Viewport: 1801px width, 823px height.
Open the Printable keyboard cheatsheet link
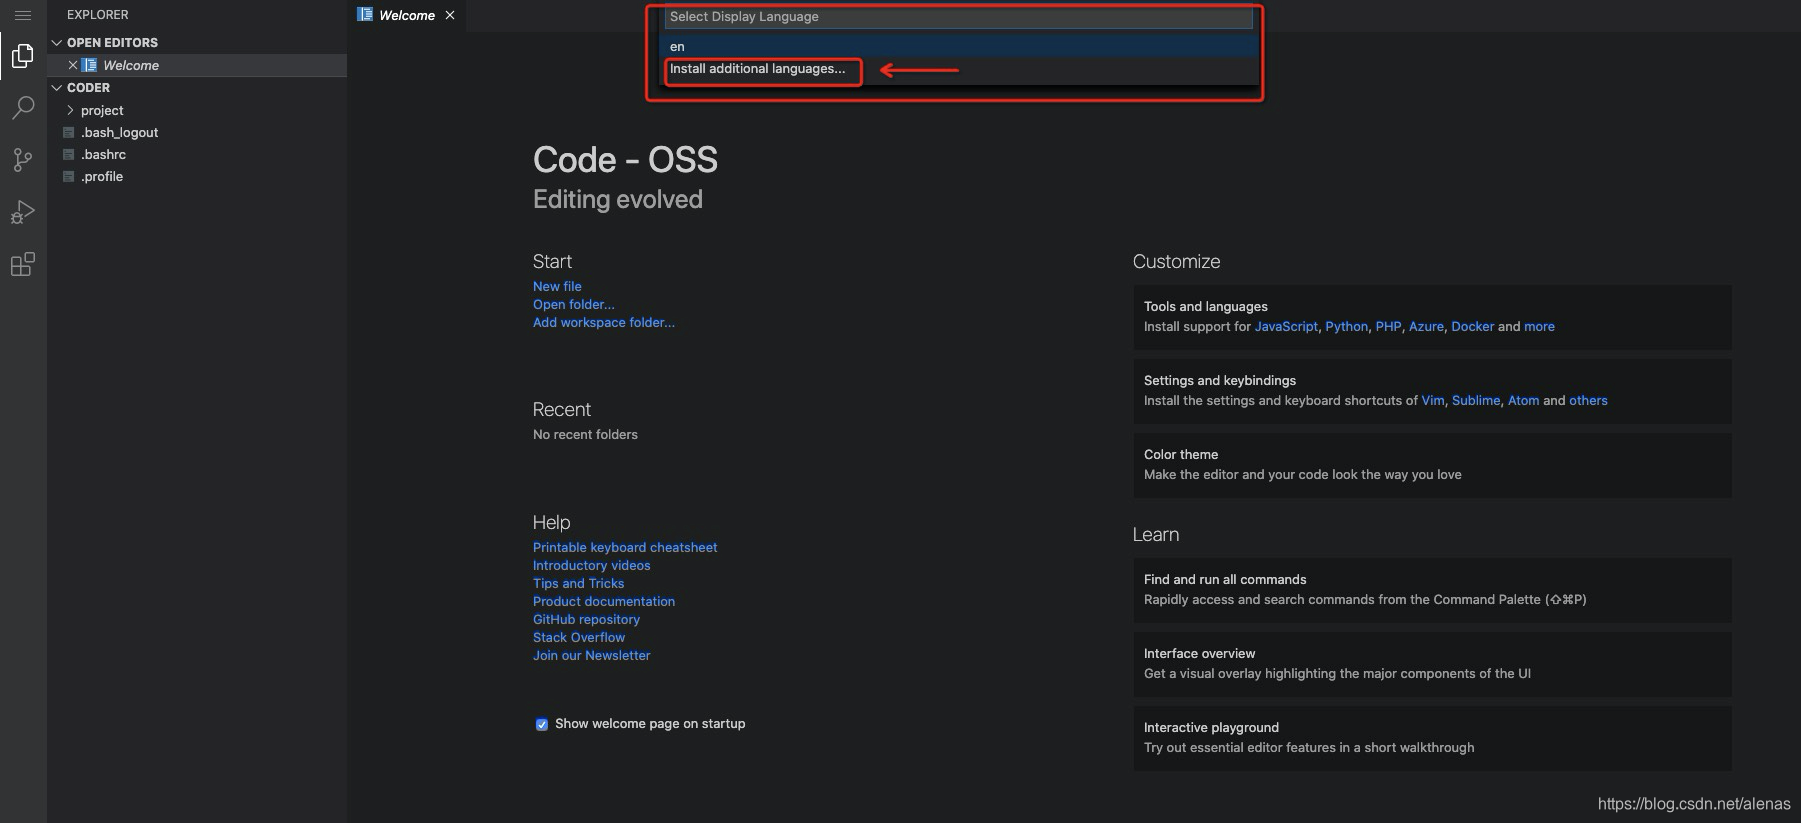(x=625, y=547)
